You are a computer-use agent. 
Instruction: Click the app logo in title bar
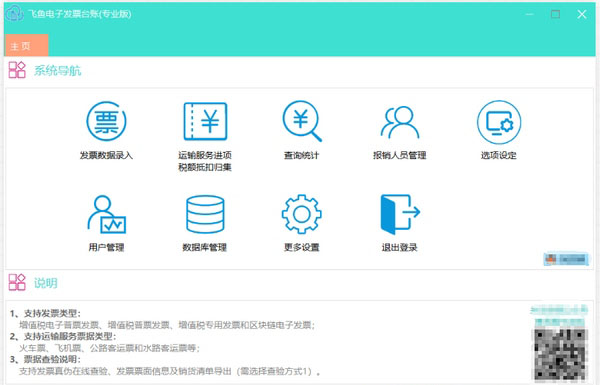(x=15, y=13)
